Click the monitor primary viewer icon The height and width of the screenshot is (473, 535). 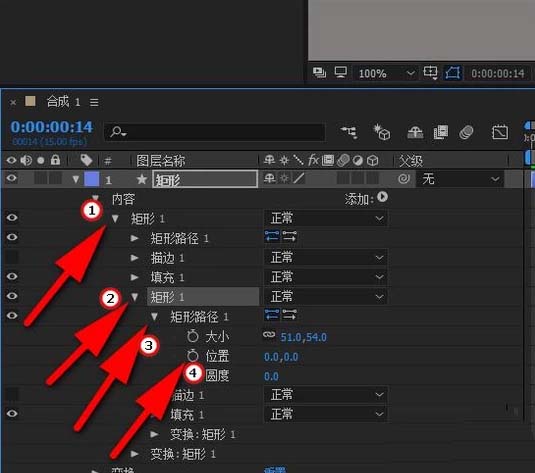[x=340, y=72]
